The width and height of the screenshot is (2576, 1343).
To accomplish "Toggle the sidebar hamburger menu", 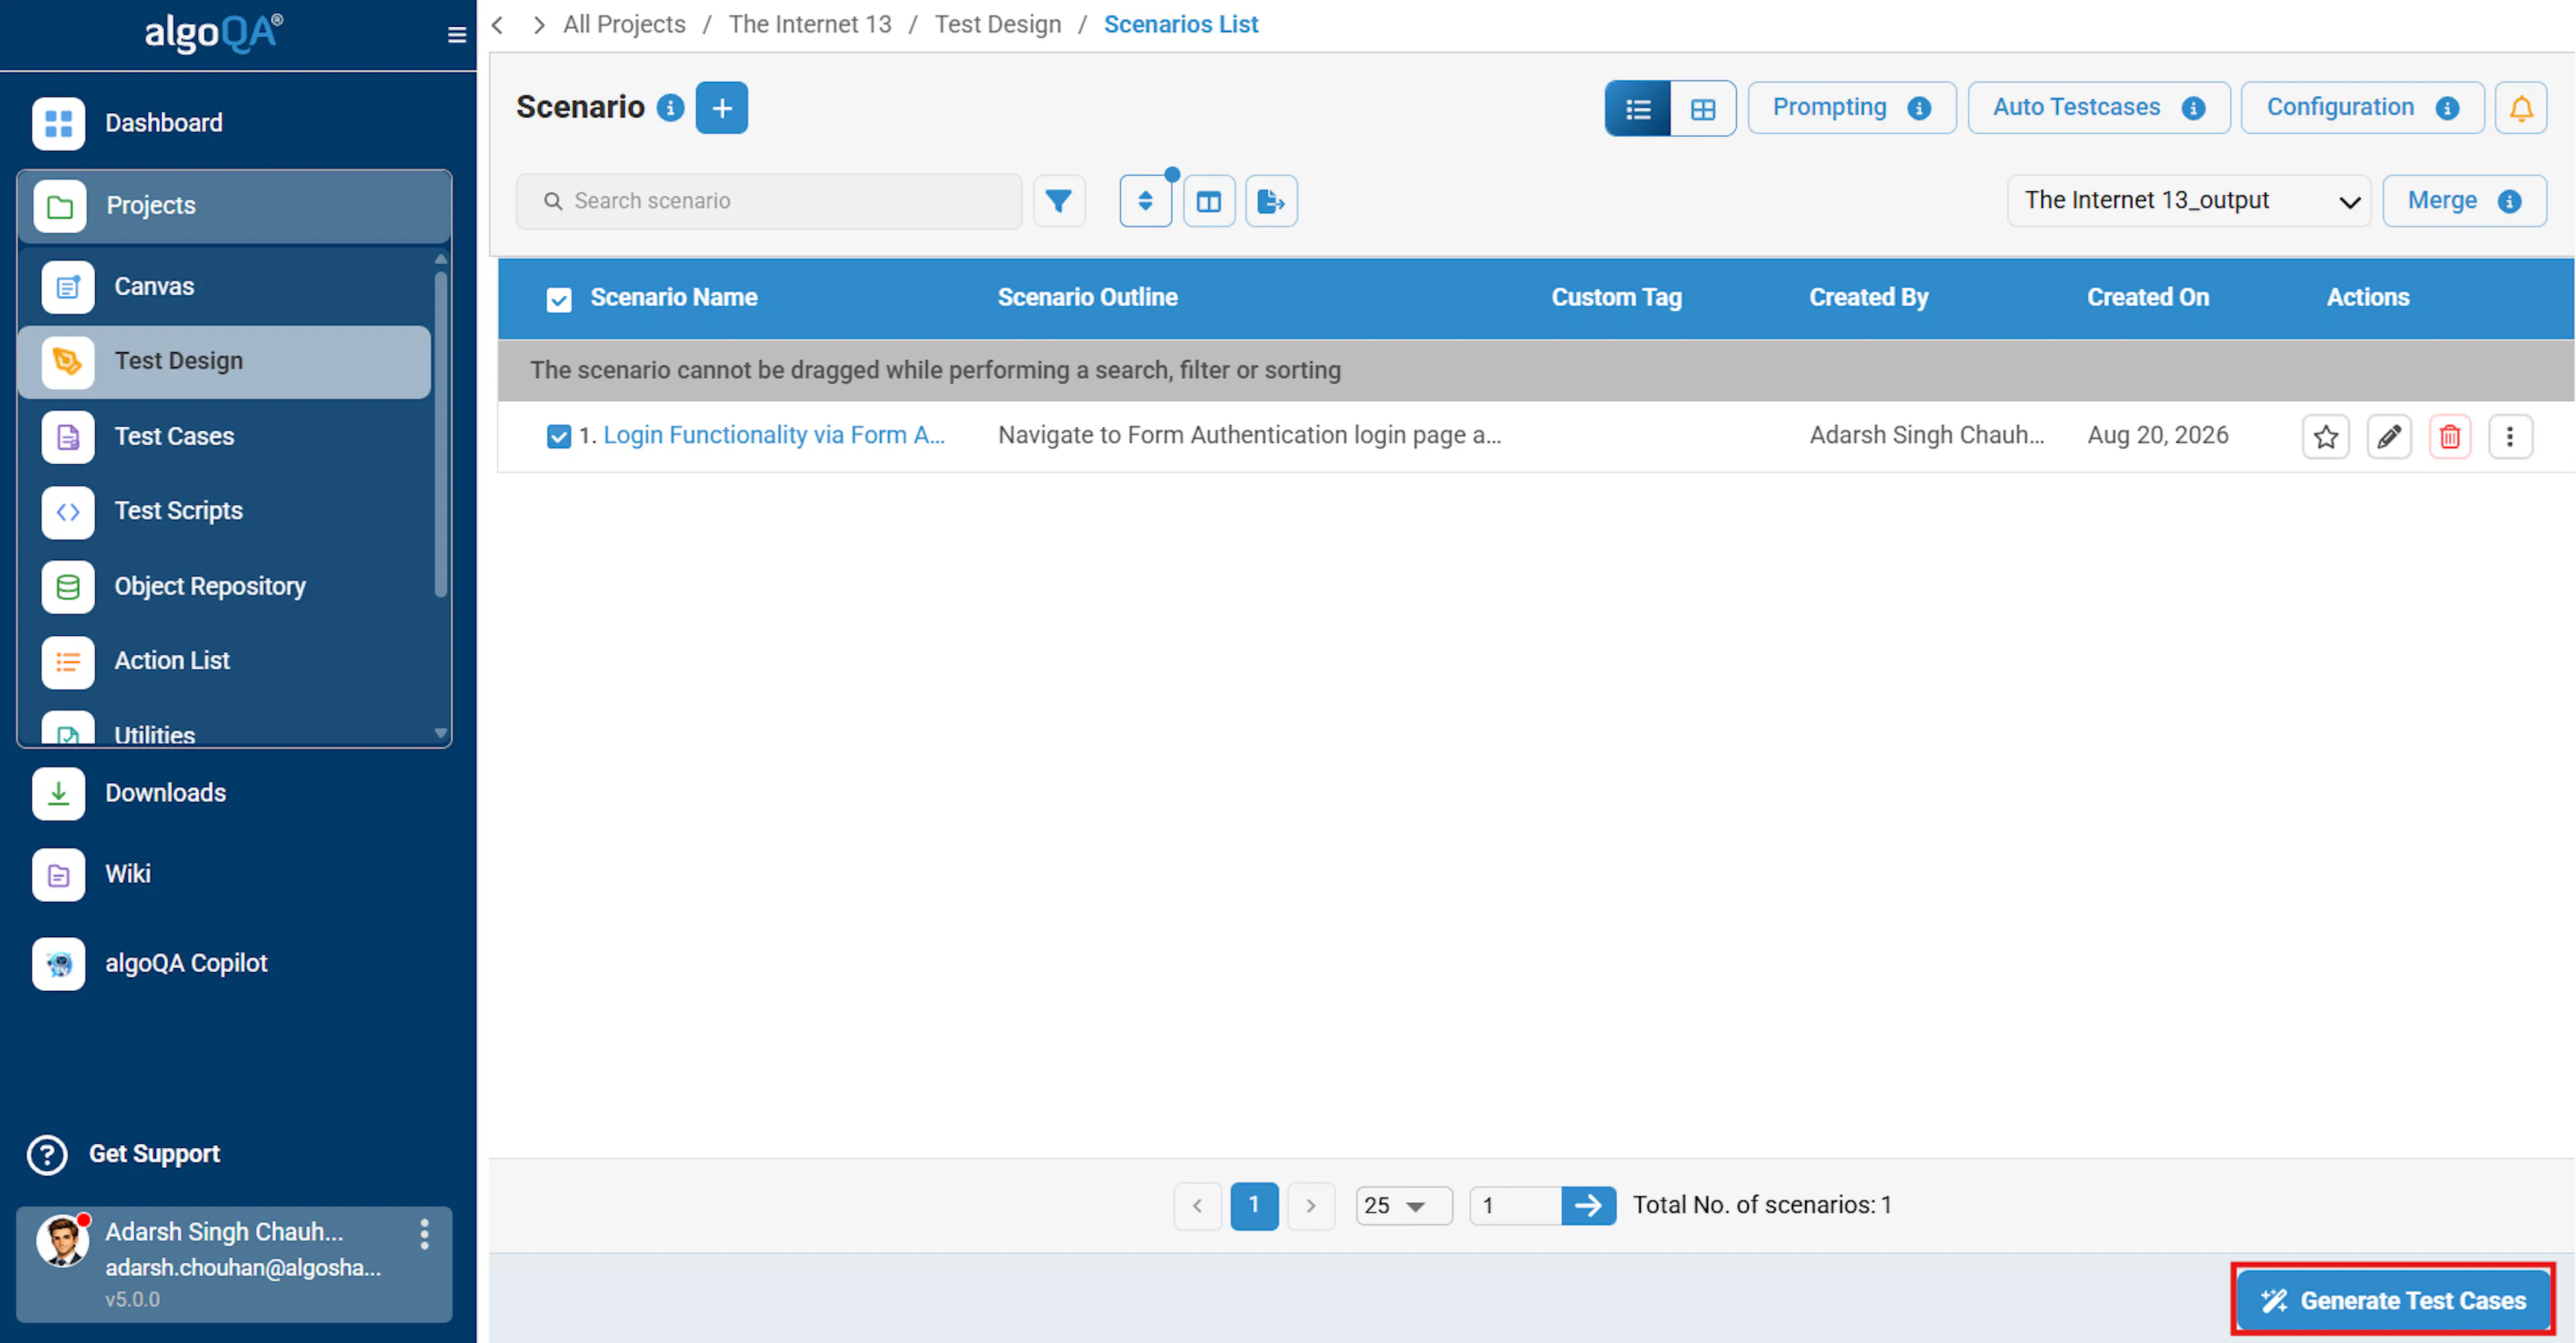I will coord(457,36).
